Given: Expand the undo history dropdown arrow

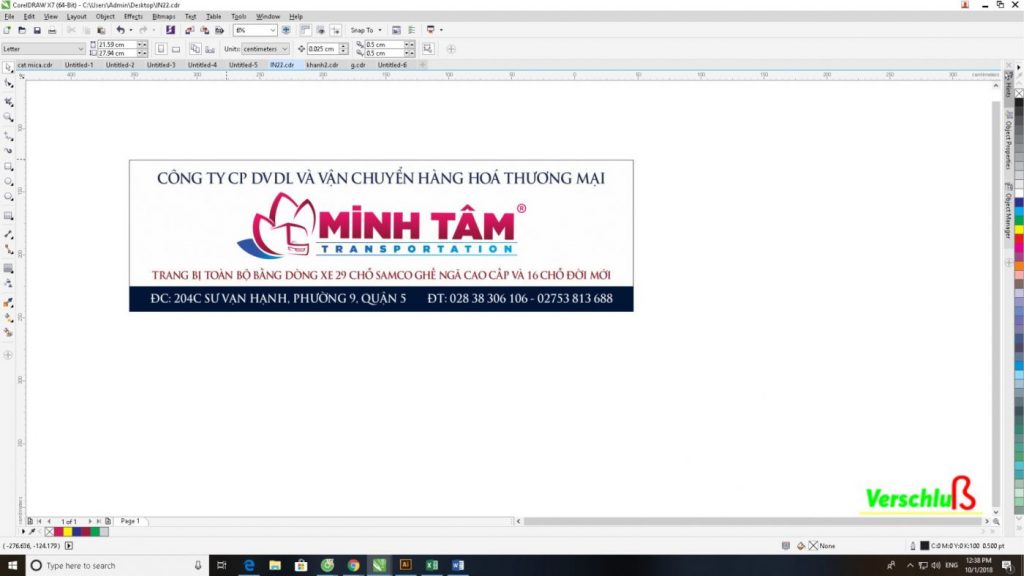Looking at the screenshot, I should (131, 30).
